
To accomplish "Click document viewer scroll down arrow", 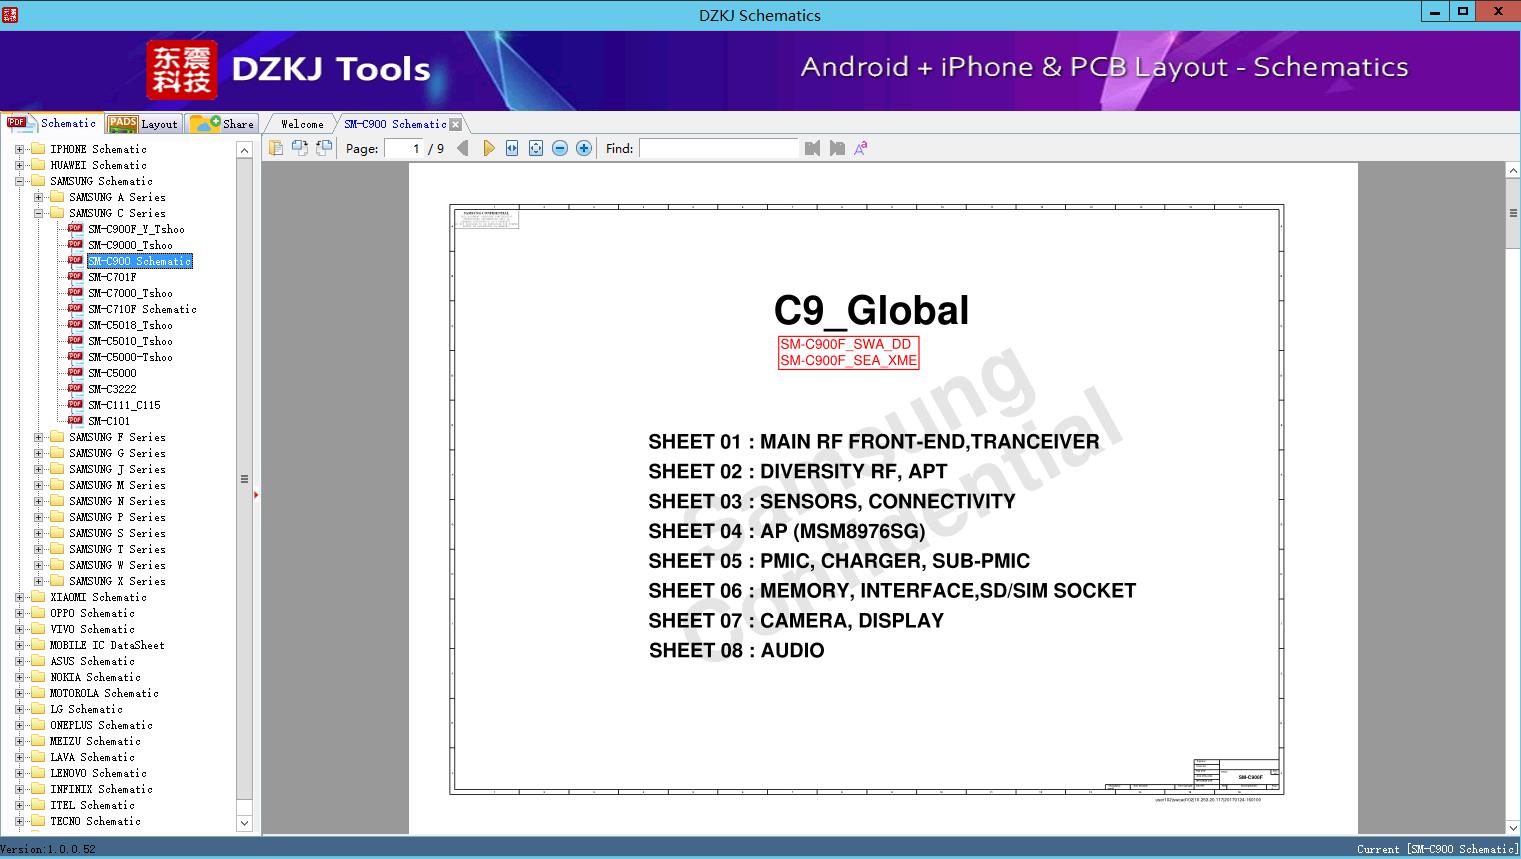I will (1512, 827).
